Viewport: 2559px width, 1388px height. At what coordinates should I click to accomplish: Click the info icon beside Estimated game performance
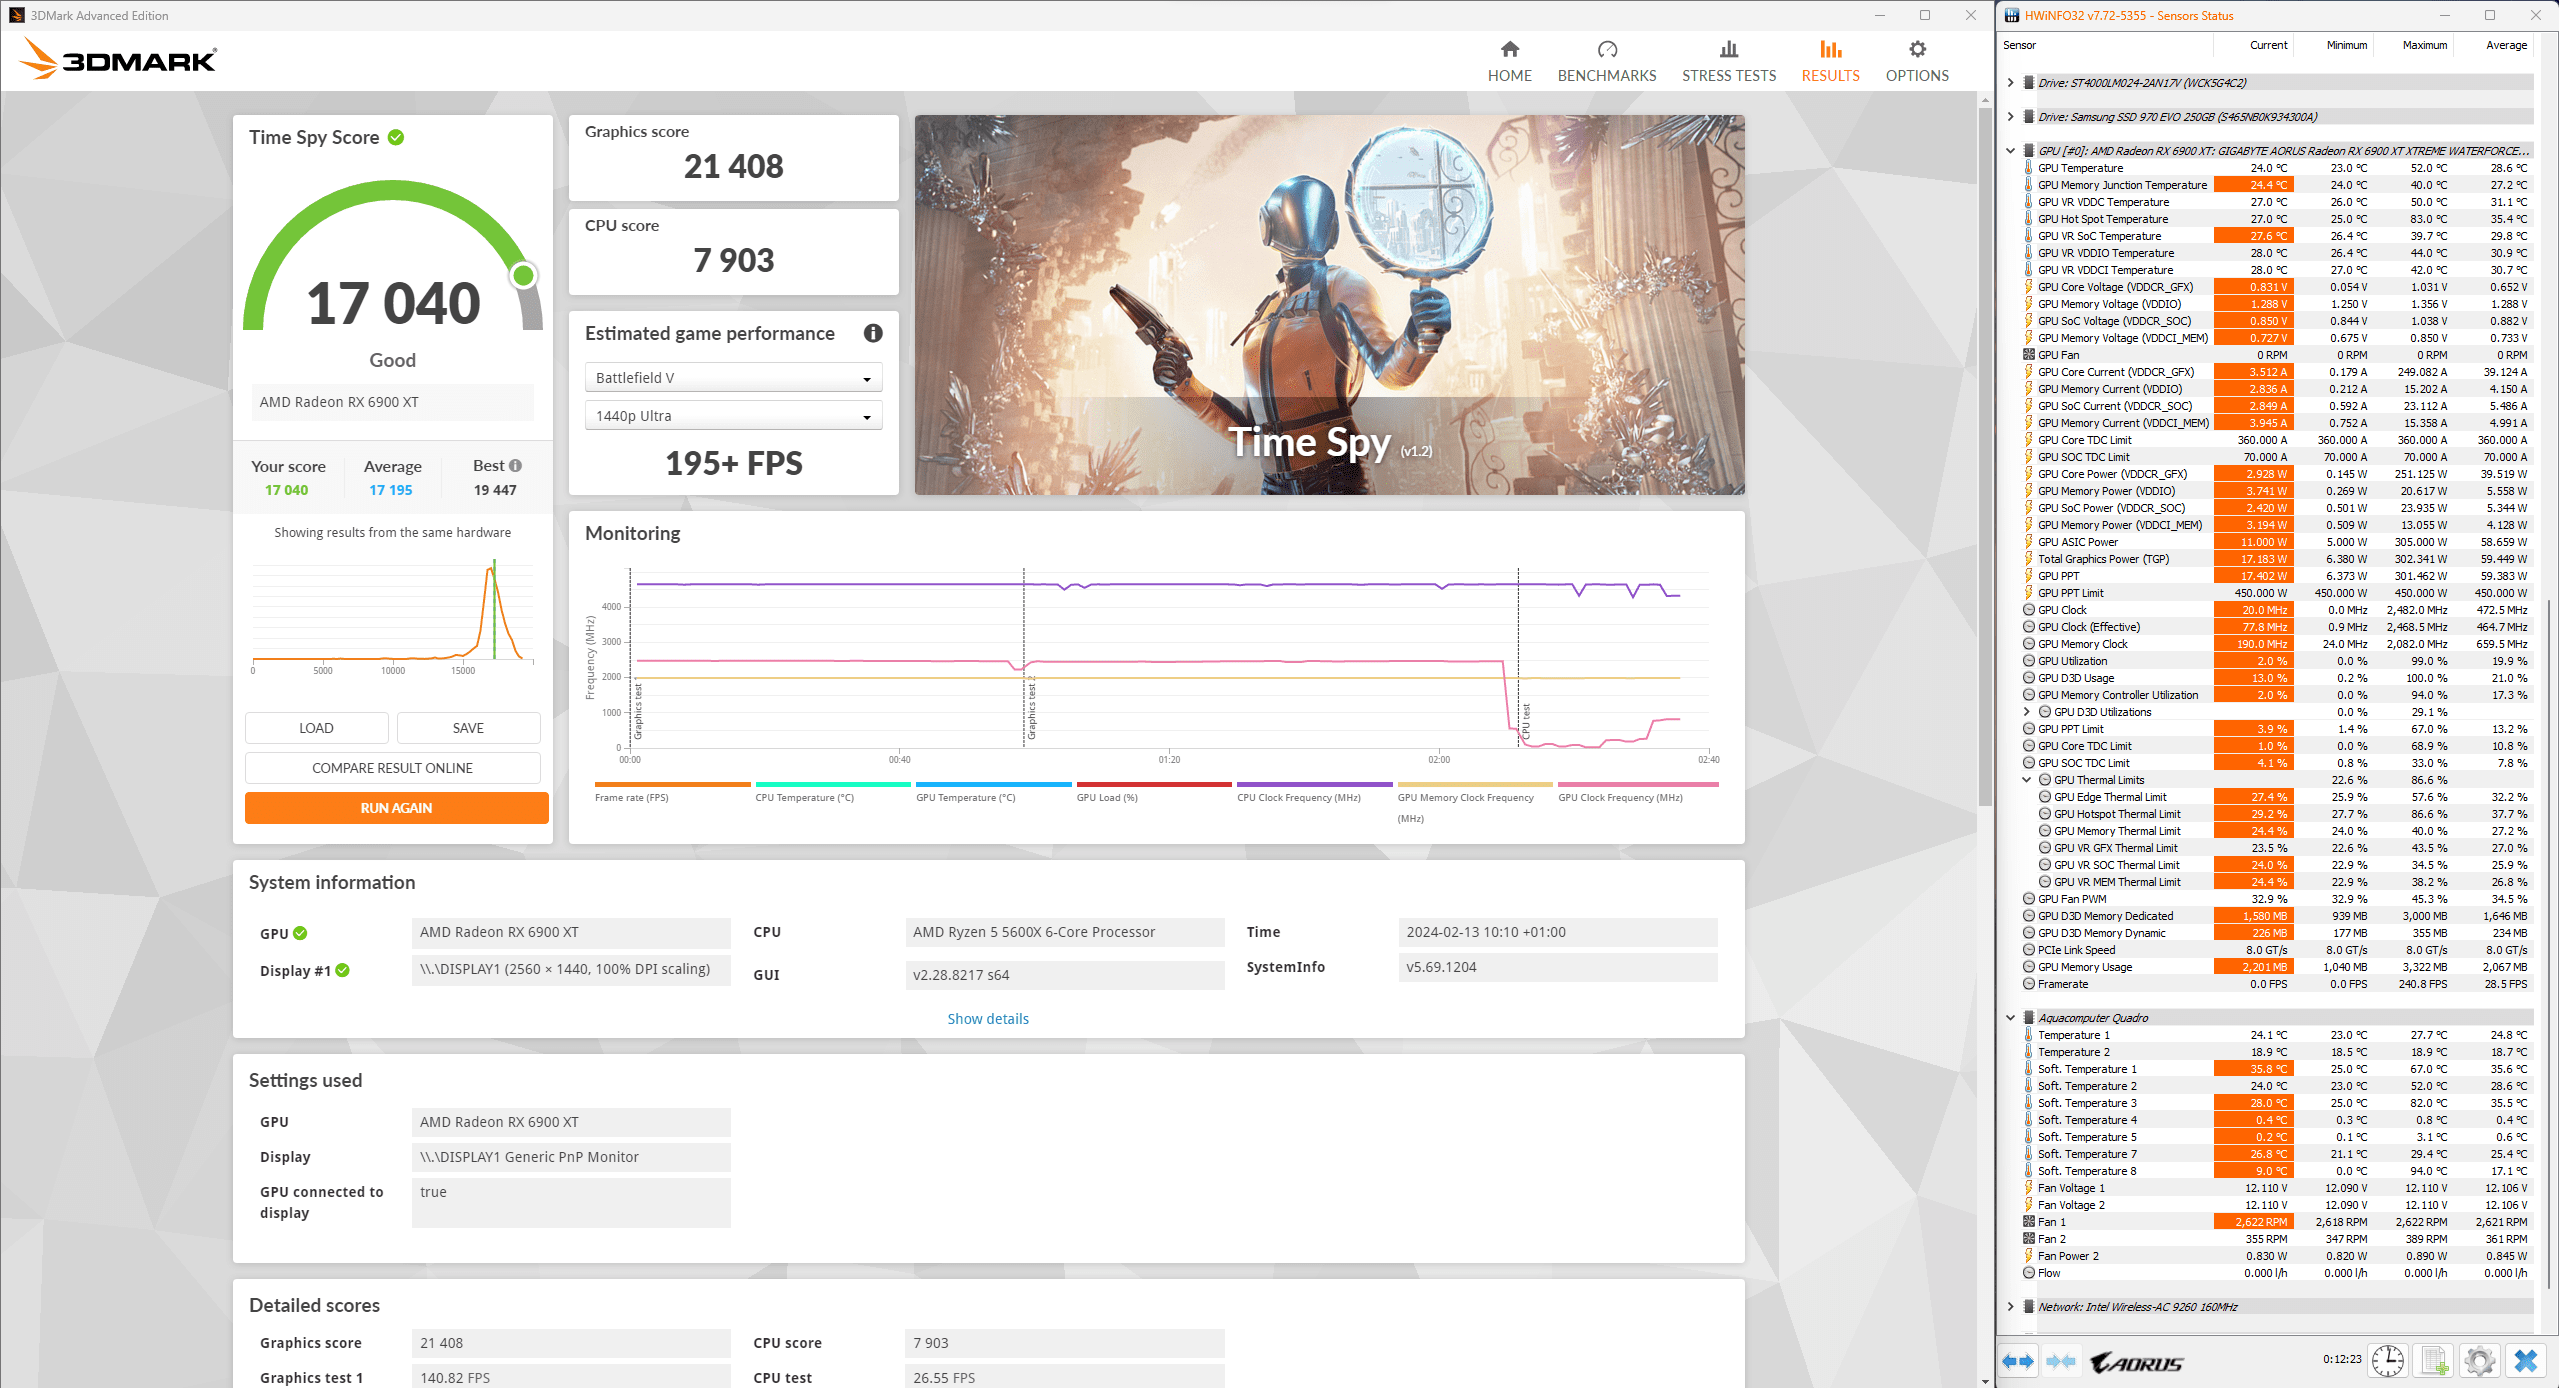(873, 333)
